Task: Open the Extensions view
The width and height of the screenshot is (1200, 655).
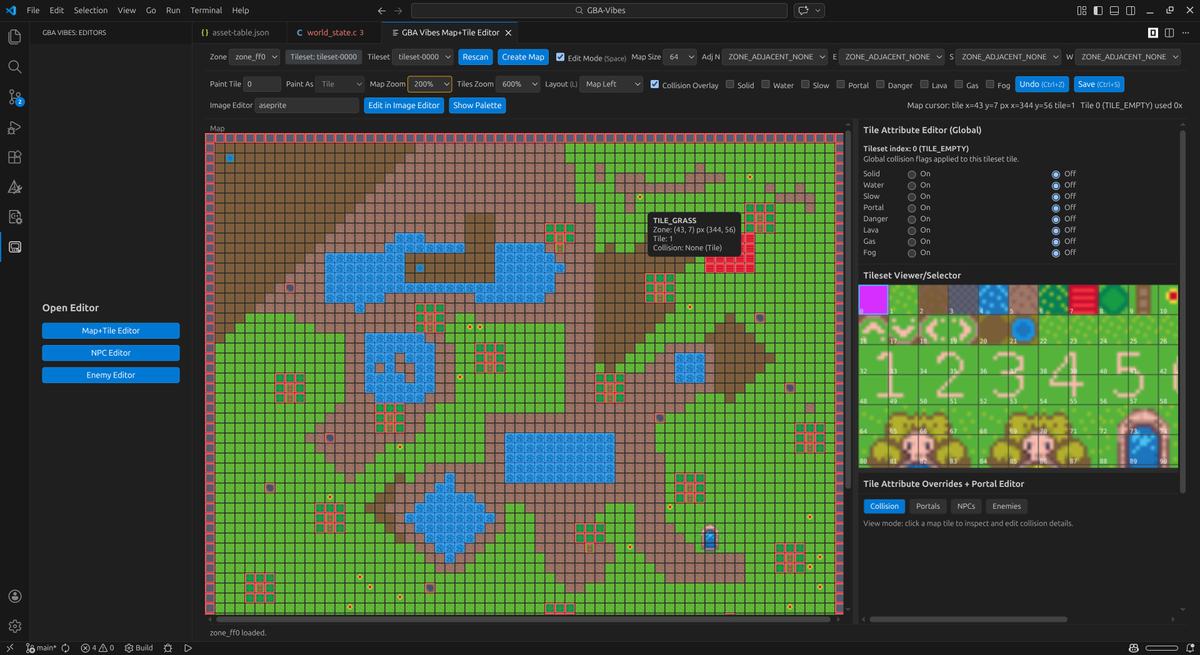Action: click(15, 157)
